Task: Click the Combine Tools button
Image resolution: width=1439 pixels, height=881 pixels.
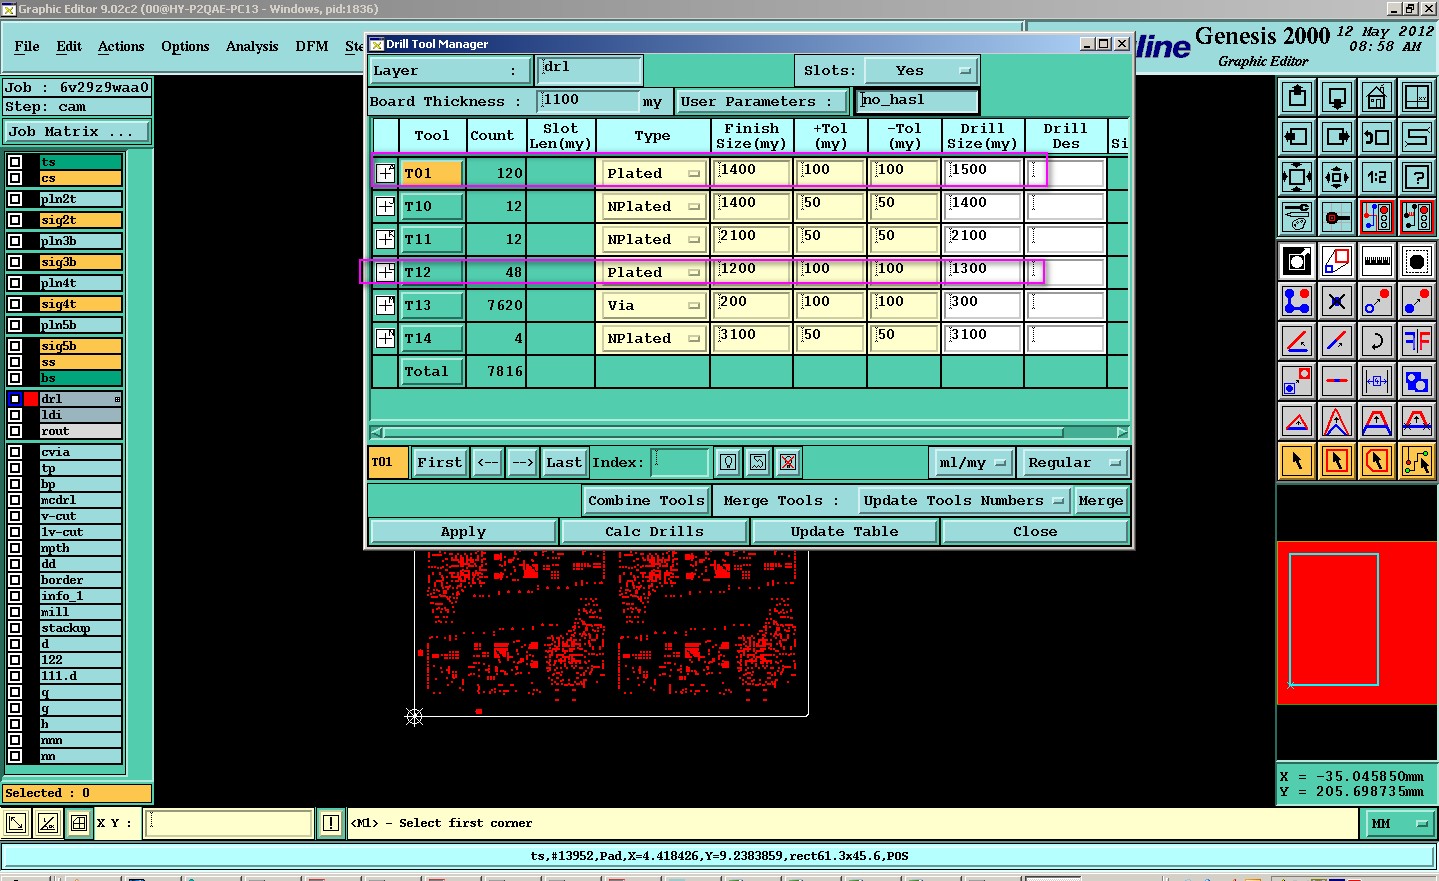Action: pyautogui.click(x=646, y=500)
